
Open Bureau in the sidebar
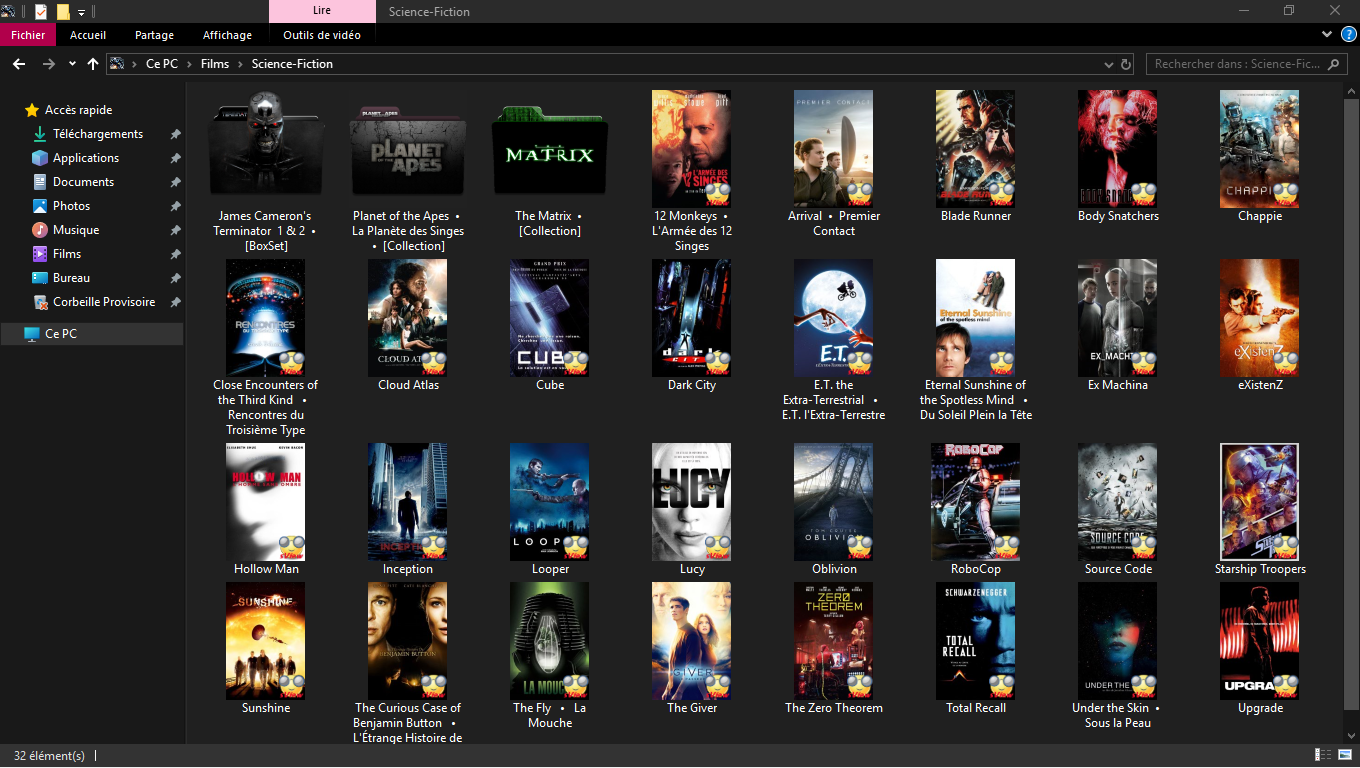71,278
